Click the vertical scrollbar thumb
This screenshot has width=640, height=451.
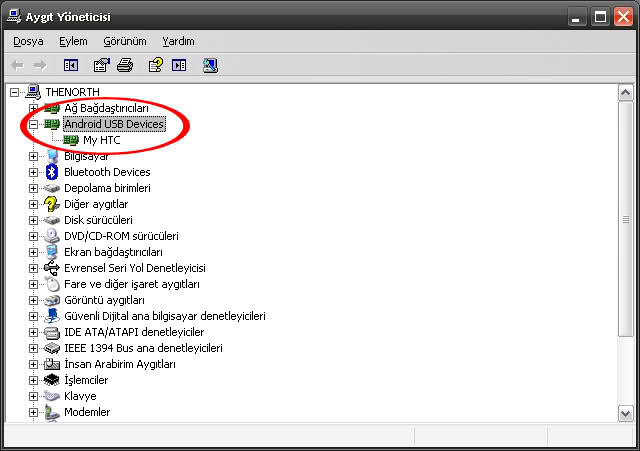point(625,220)
